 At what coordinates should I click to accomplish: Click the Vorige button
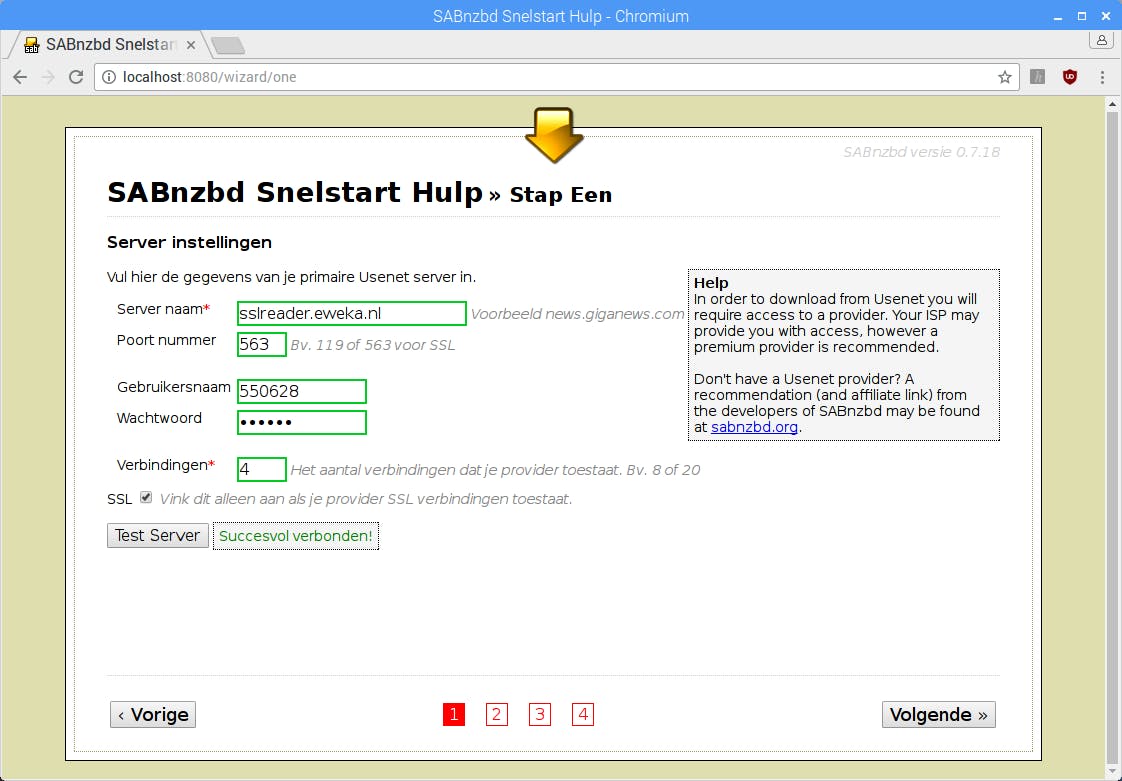[x=152, y=714]
